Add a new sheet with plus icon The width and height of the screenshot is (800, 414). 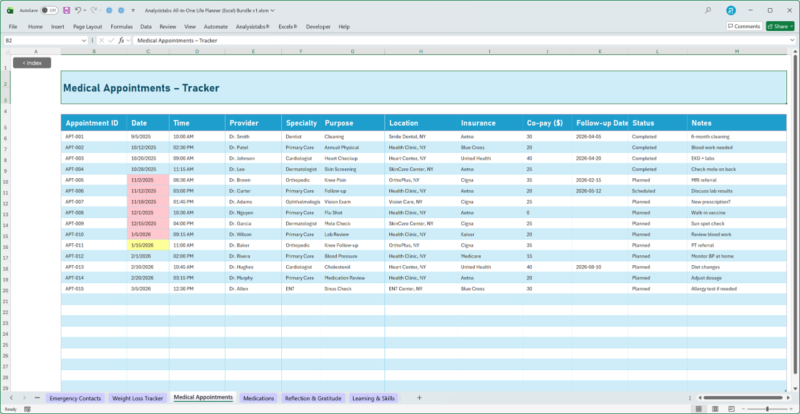tap(419, 398)
